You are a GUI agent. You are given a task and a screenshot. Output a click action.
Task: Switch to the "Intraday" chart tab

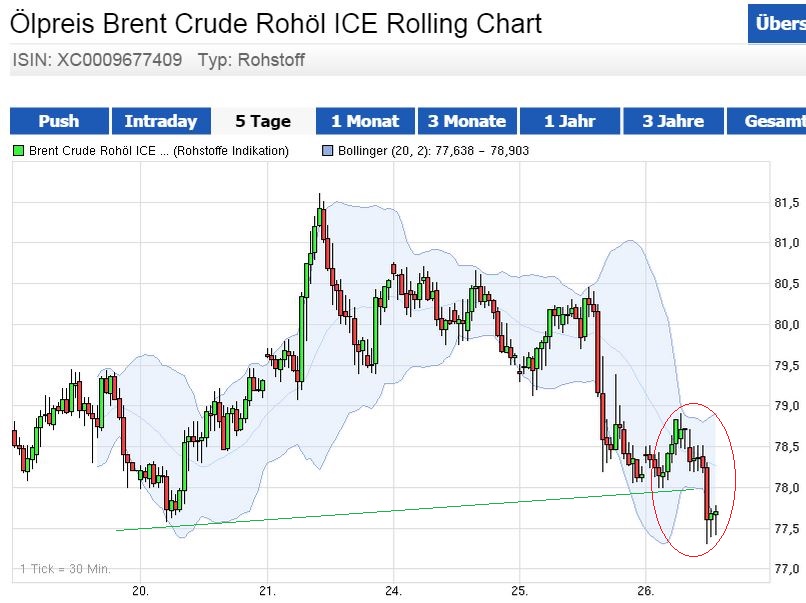[161, 121]
